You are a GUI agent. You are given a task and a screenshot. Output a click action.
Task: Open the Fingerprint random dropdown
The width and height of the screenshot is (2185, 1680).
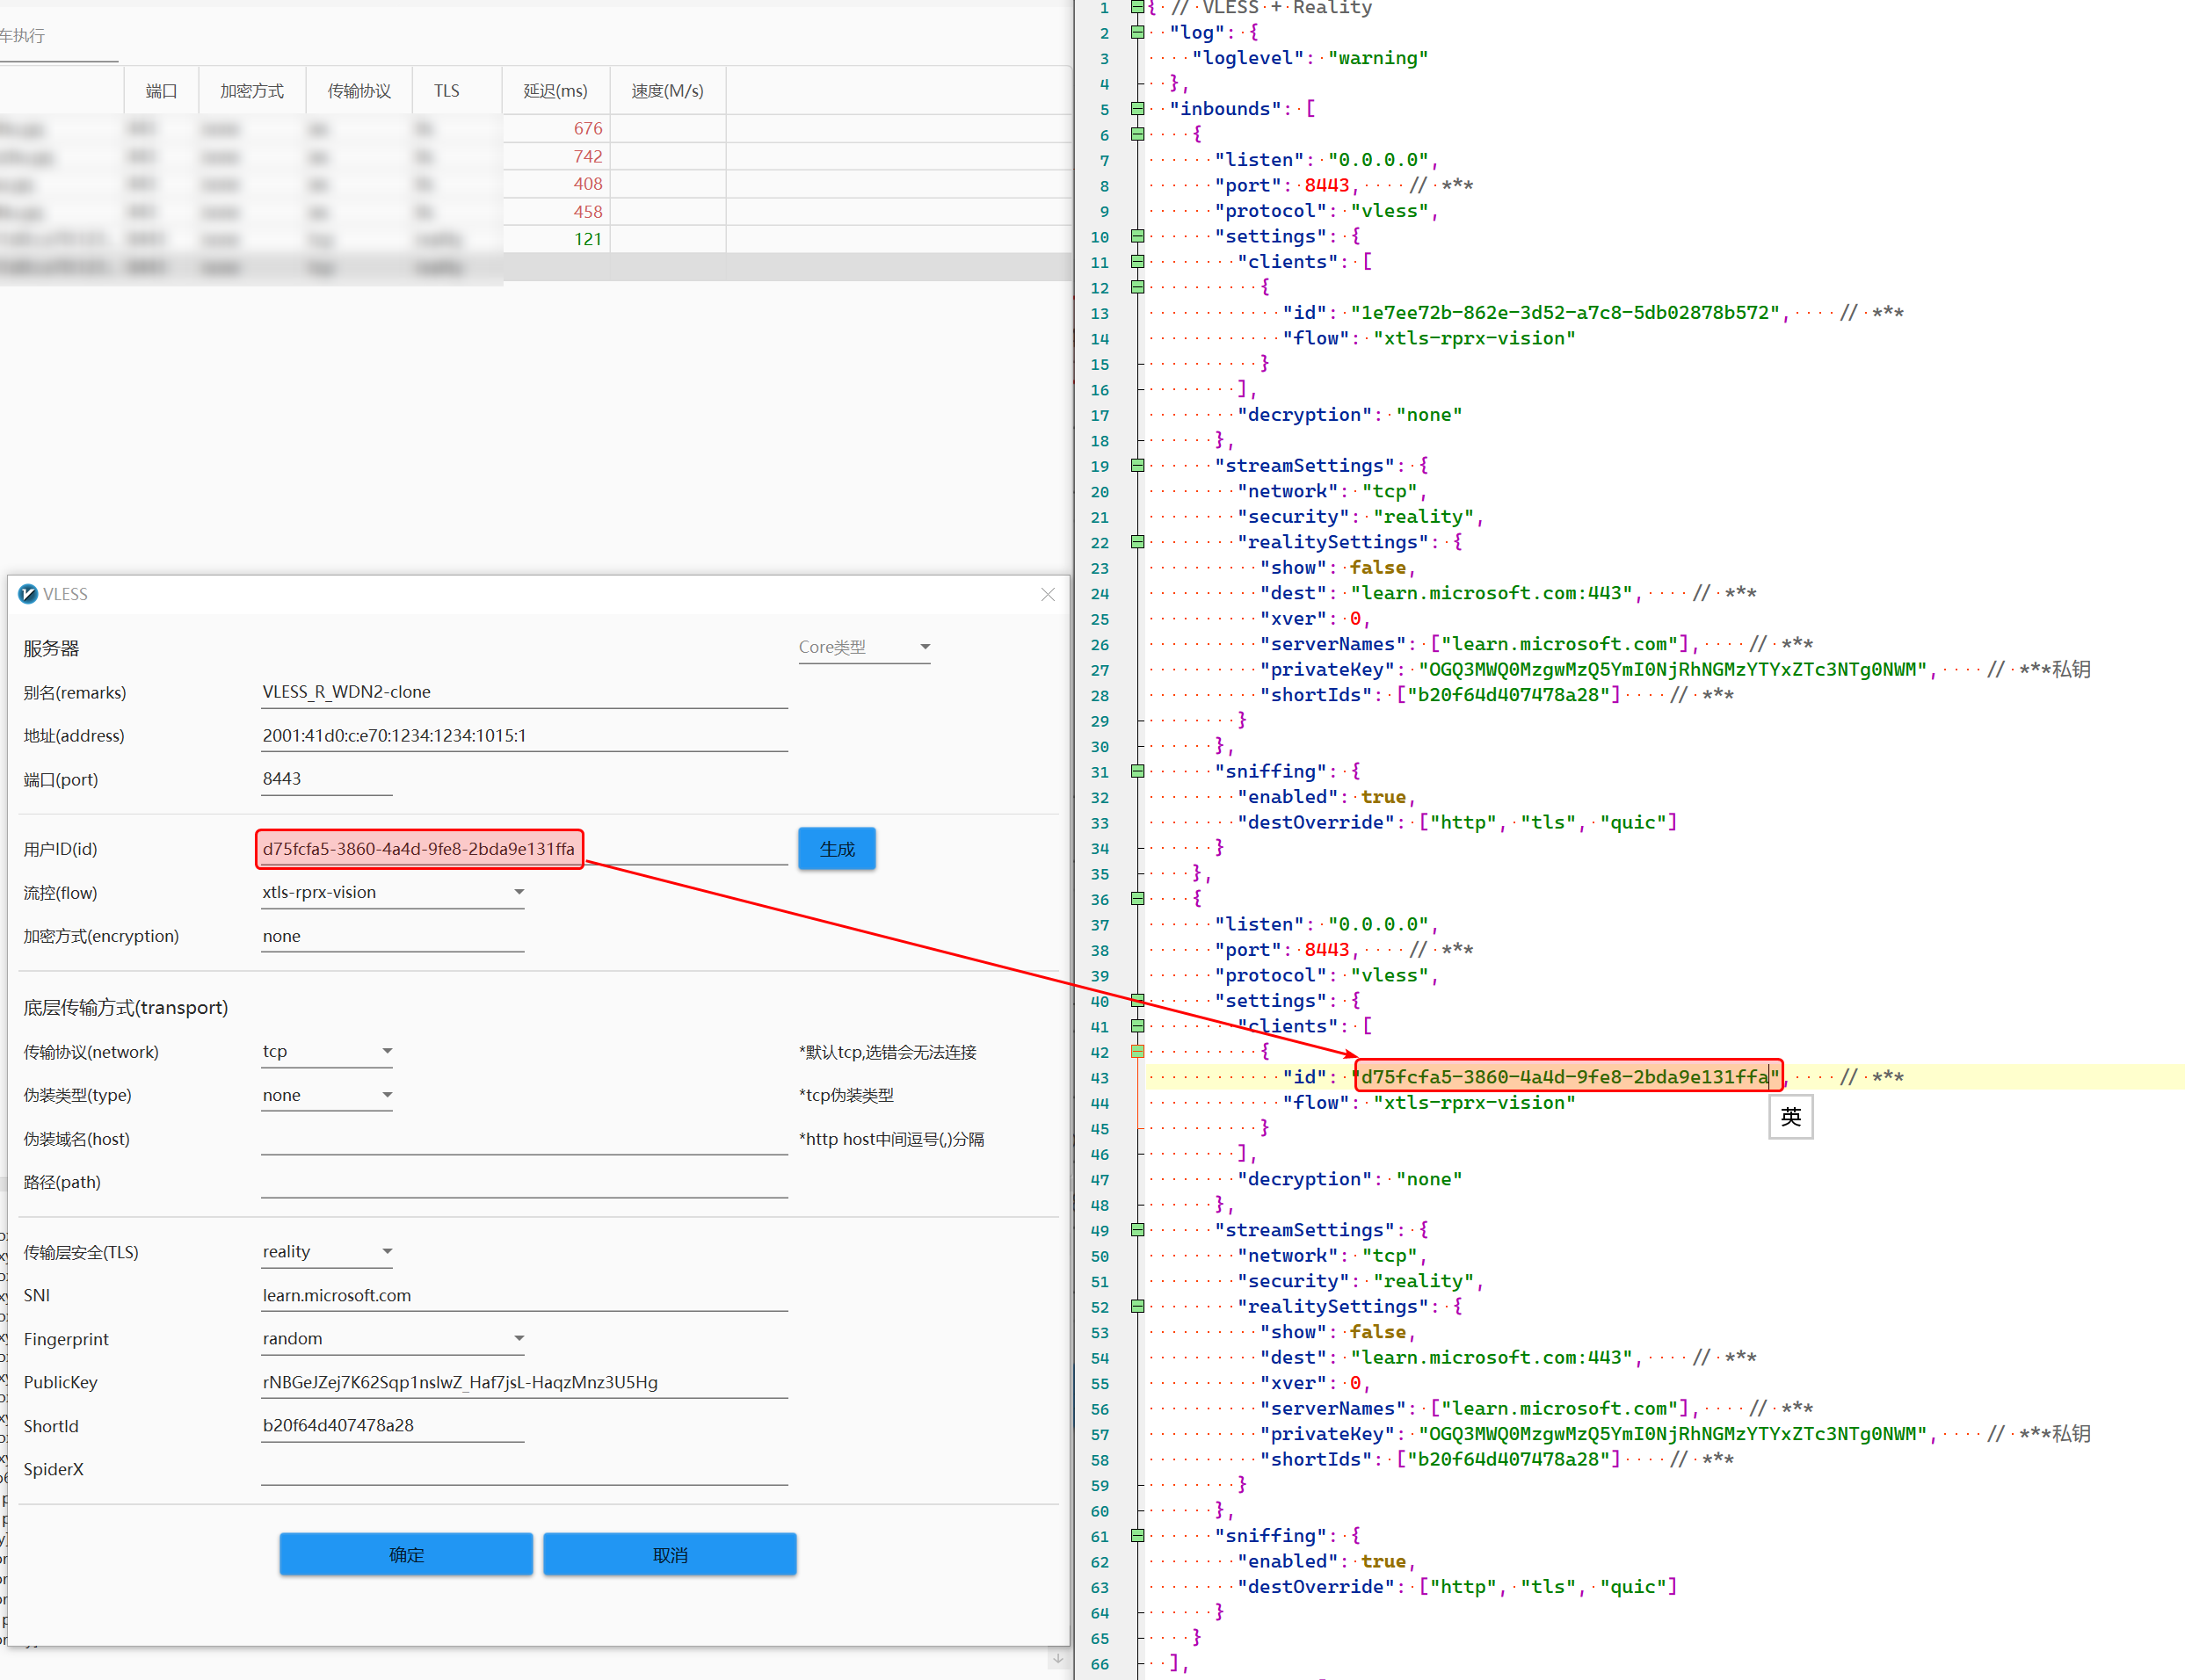point(392,1338)
